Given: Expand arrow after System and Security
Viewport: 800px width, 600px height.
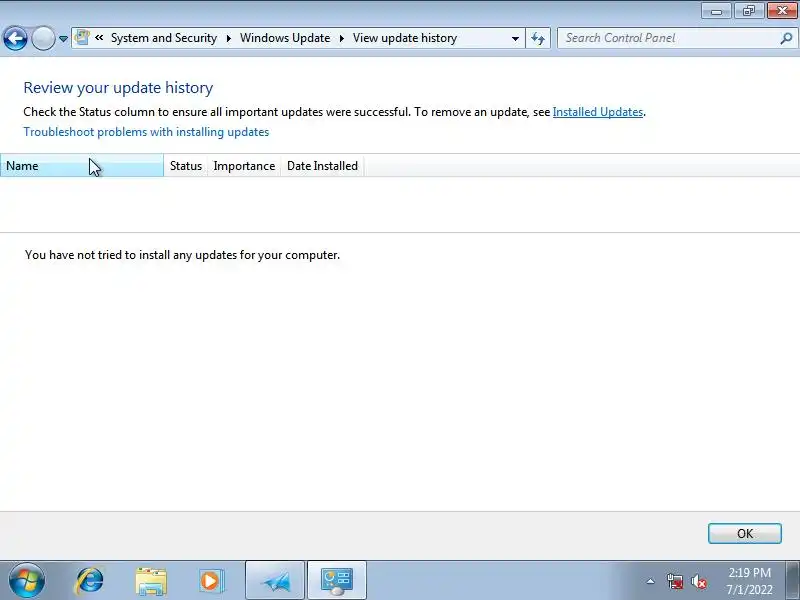Looking at the screenshot, I should coord(229,38).
